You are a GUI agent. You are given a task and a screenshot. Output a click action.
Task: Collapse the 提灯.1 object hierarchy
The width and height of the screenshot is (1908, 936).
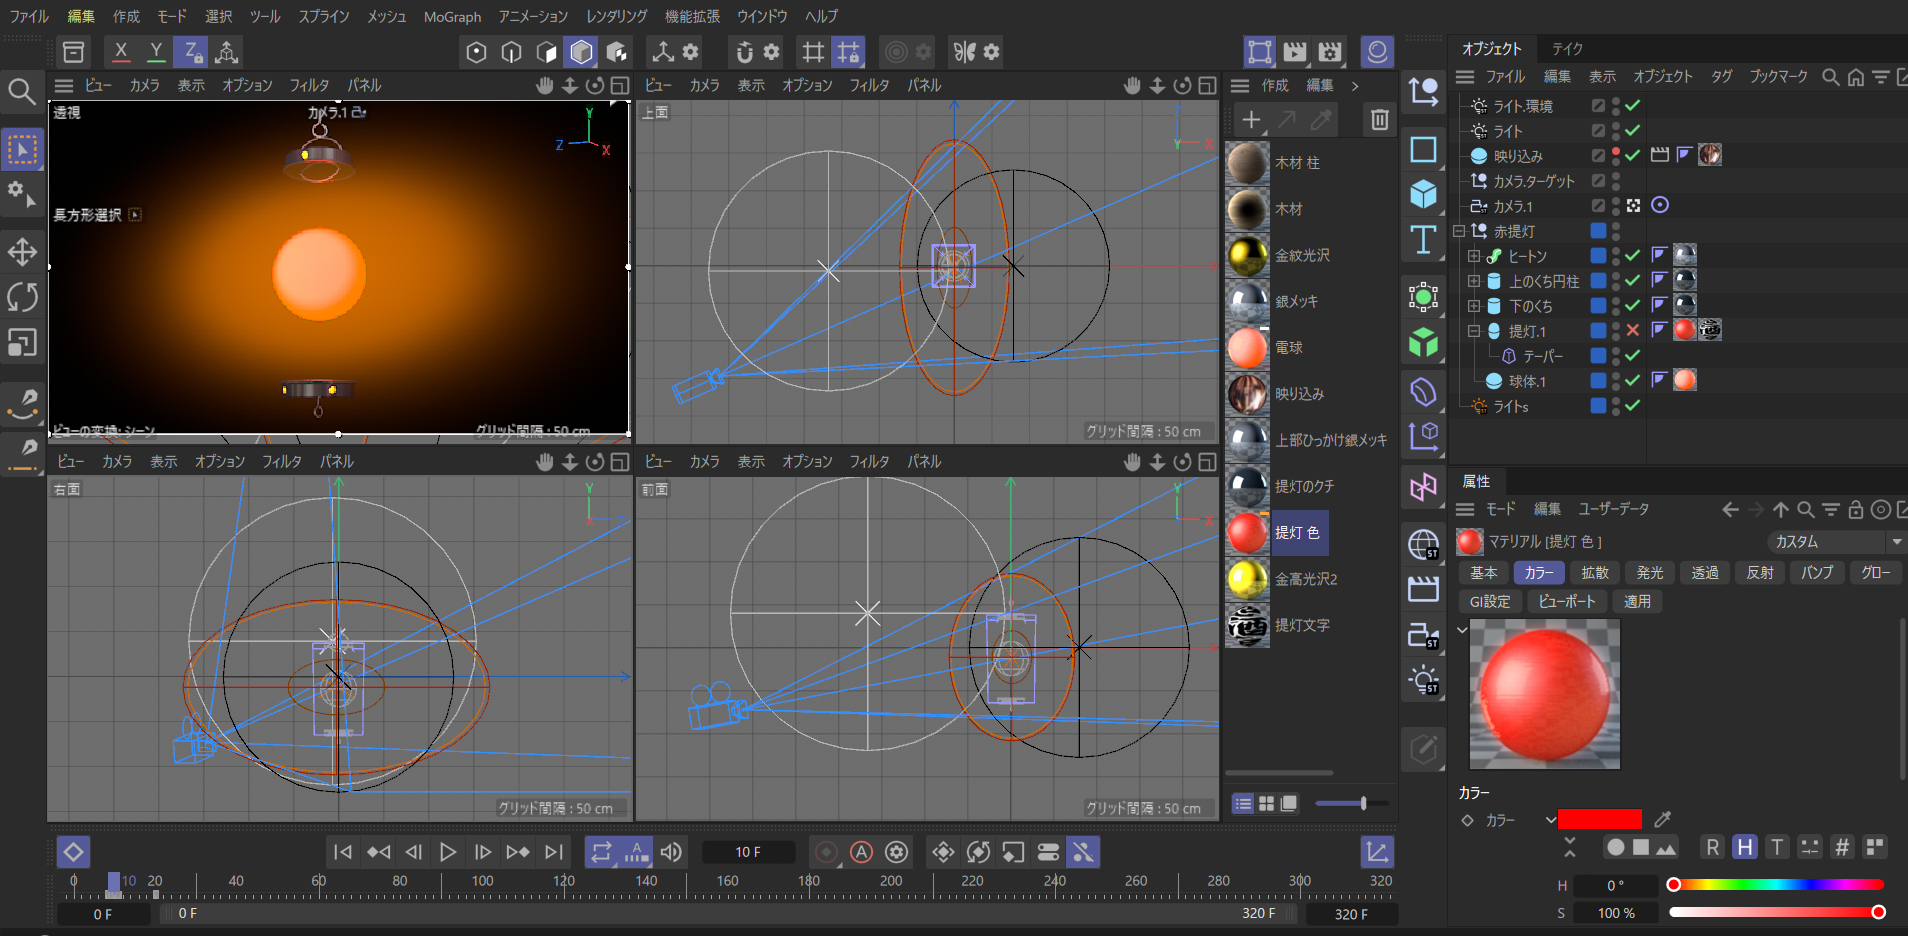pyautogui.click(x=1474, y=331)
